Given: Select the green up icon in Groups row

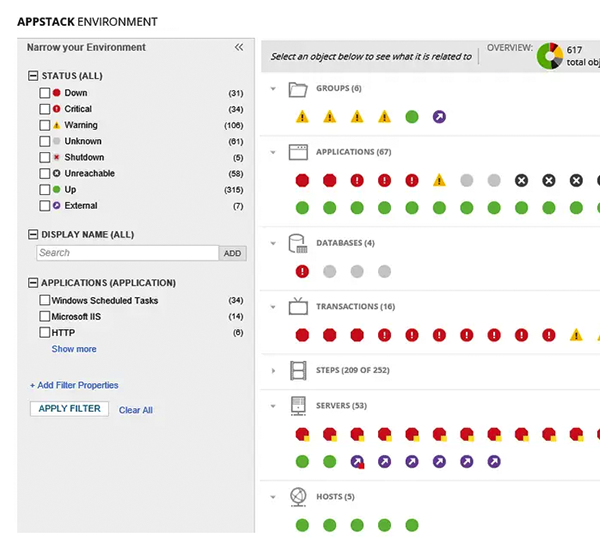Looking at the screenshot, I should pos(412,117).
